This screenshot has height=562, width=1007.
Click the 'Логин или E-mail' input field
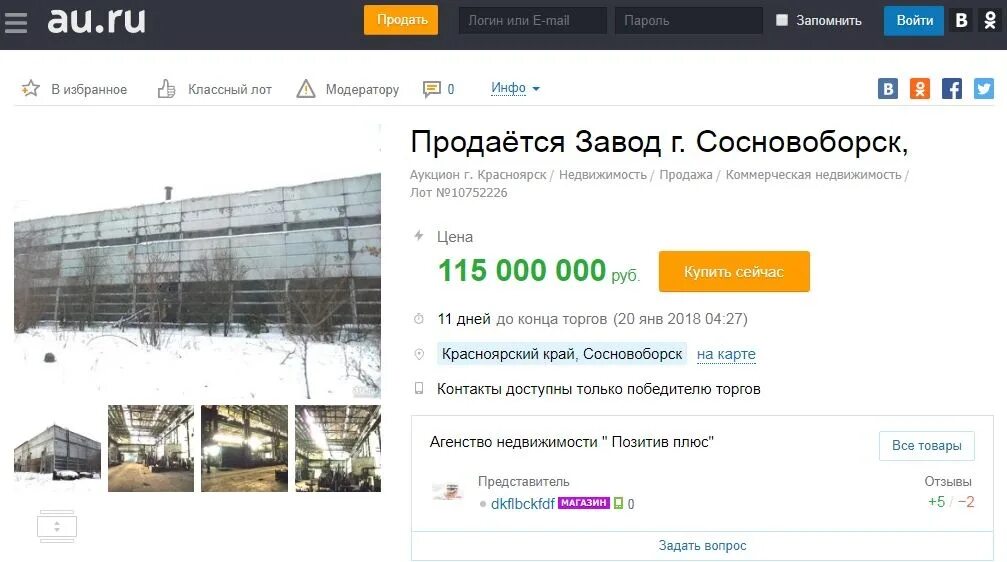(532, 21)
